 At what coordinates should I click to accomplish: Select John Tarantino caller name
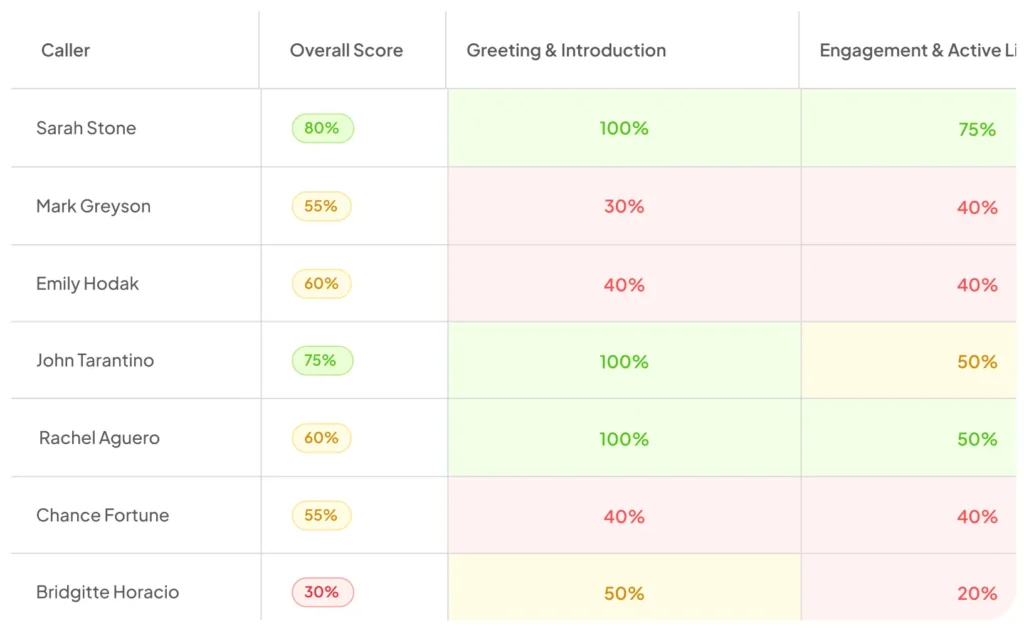pyautogui.click(x=95, y=360)
